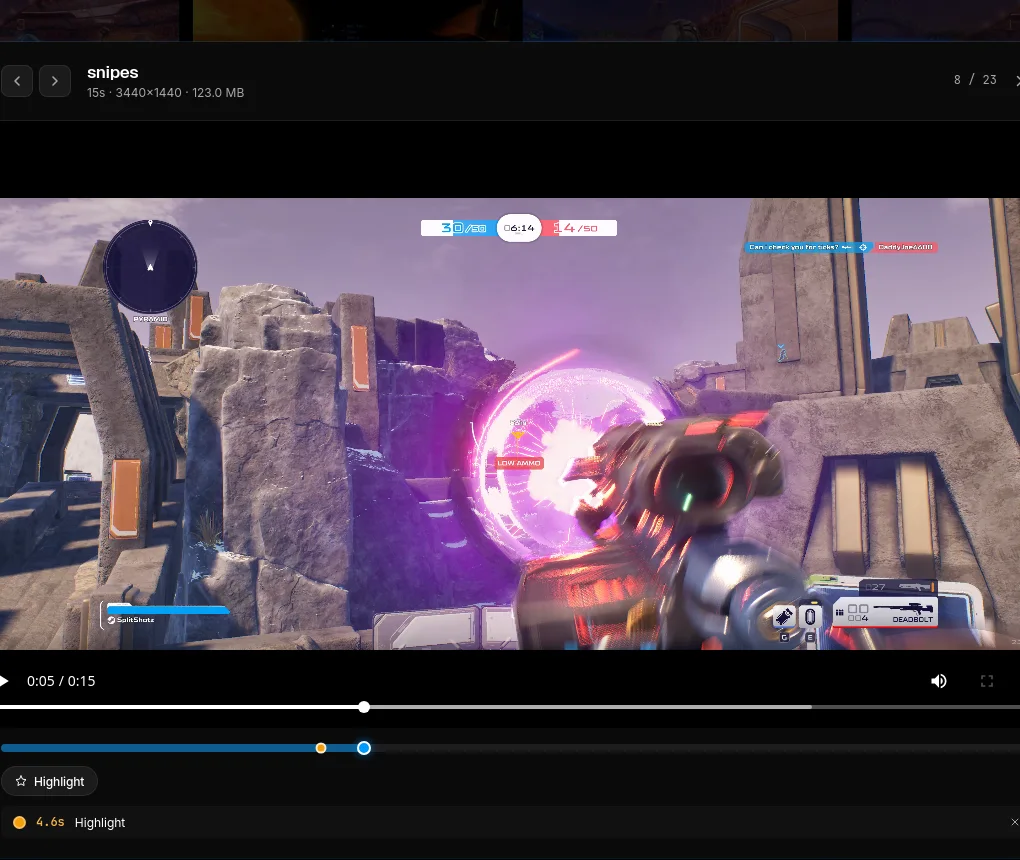Go to the next clip
The image size is (1020, 860).
pos(55,81)
